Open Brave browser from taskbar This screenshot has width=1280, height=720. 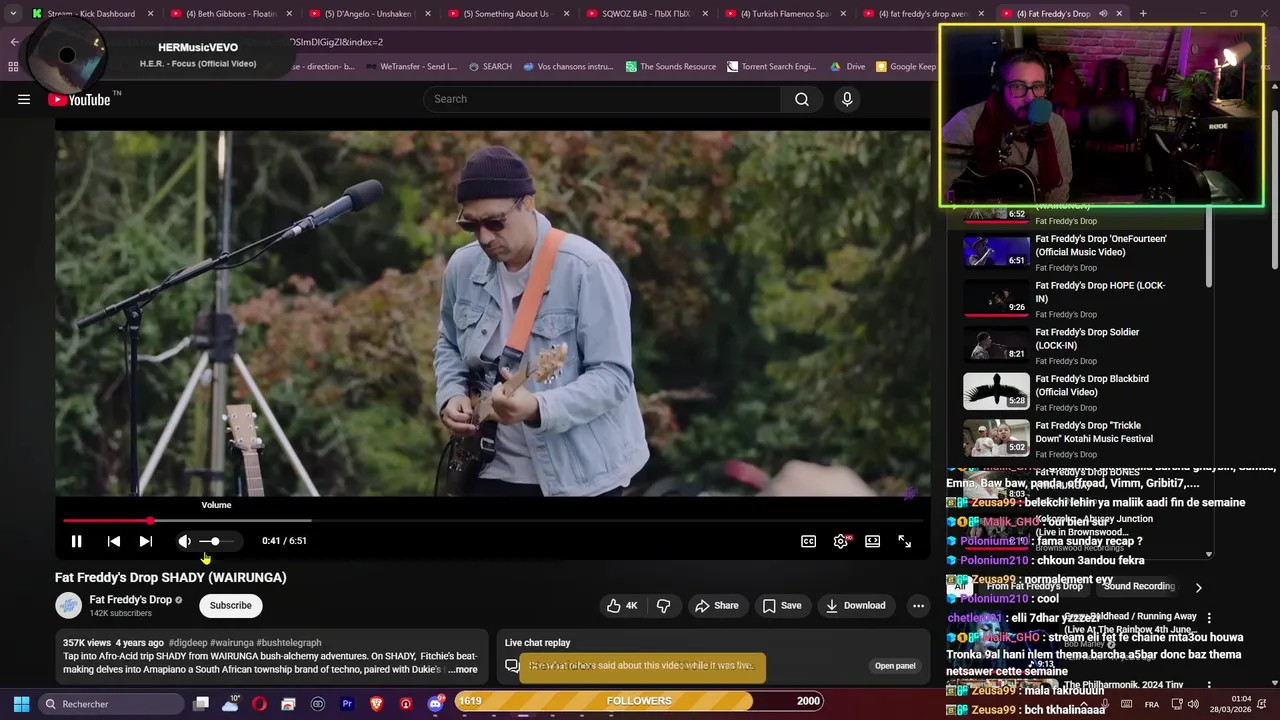tap(376, 704)
